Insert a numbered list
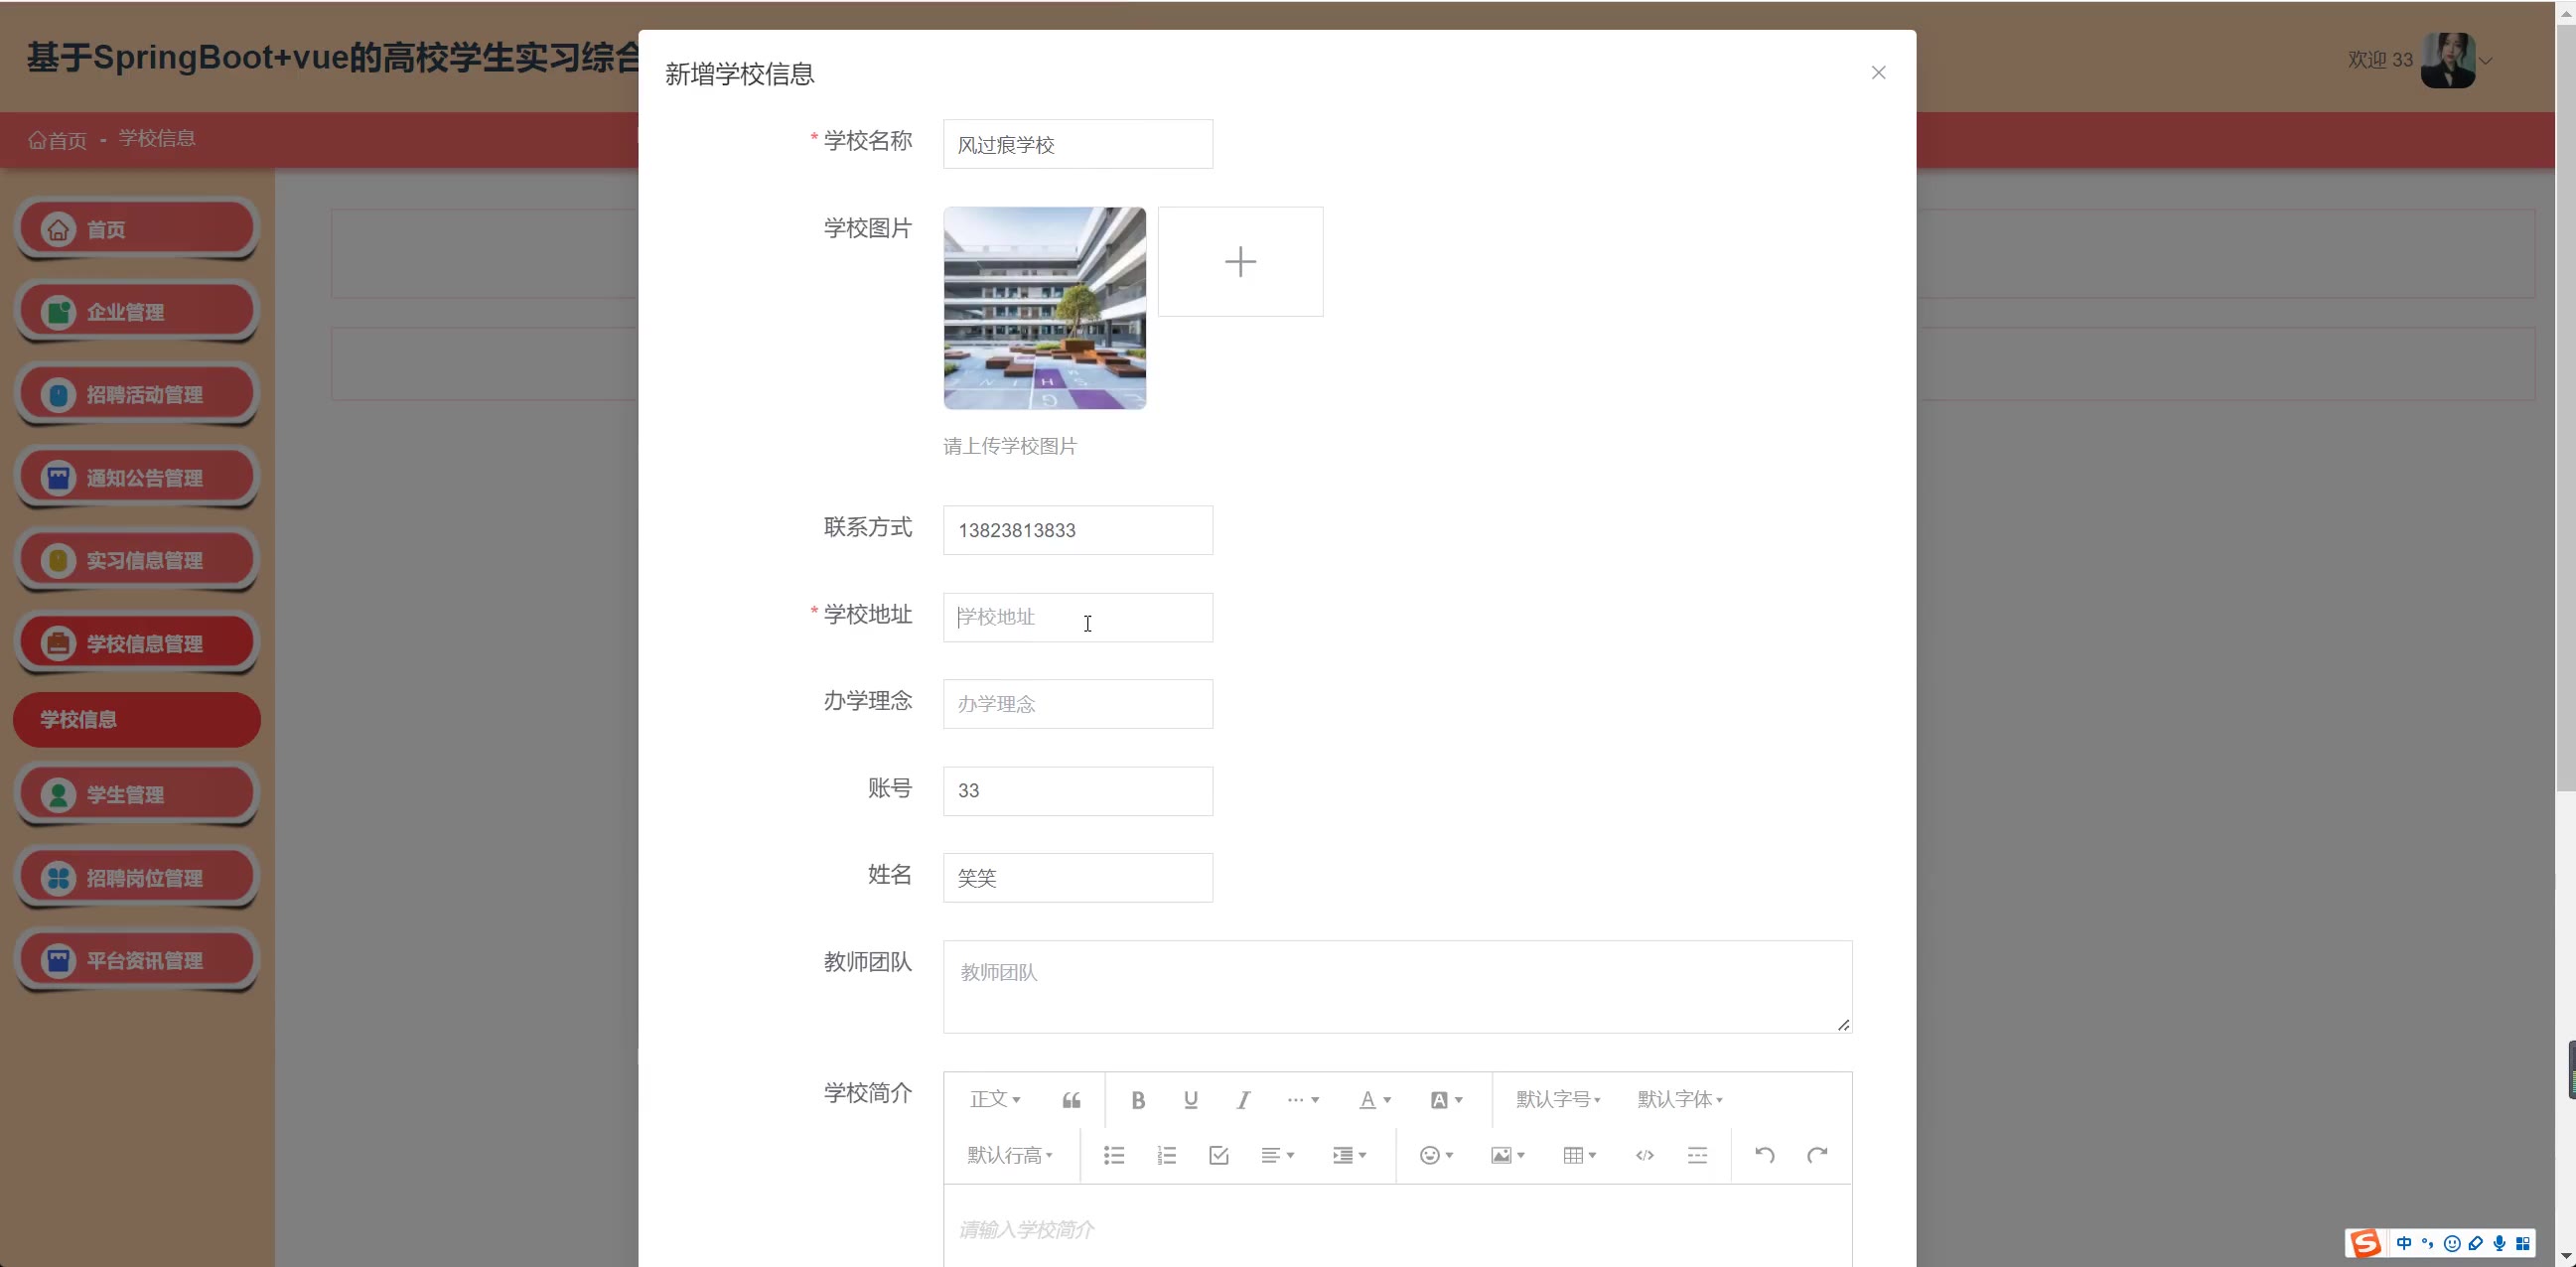 tap(1166, 1156)
